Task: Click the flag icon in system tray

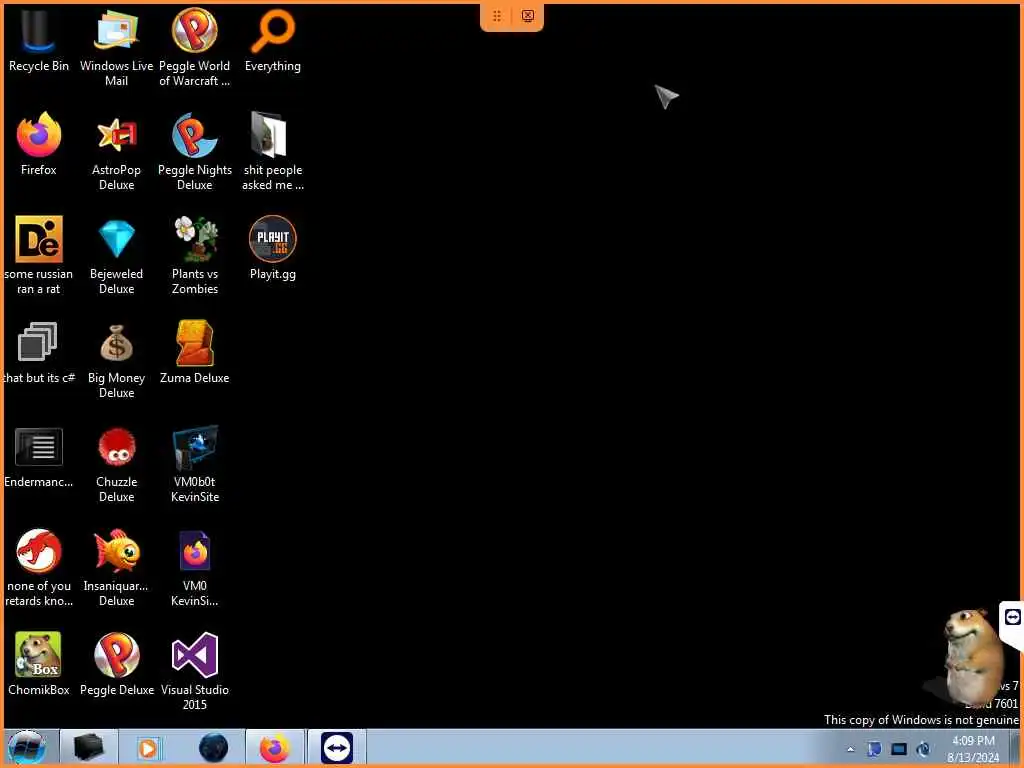Action: (x=874, y=749)
